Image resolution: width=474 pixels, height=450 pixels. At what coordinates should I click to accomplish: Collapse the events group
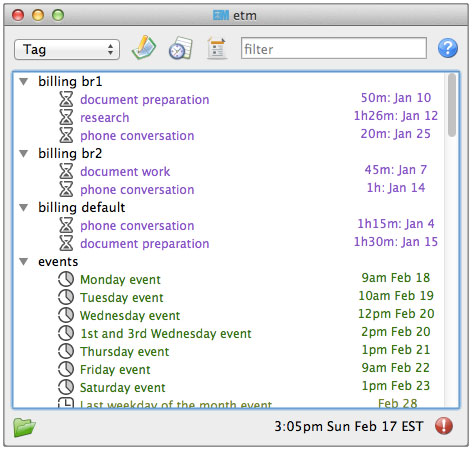[23, 261]
